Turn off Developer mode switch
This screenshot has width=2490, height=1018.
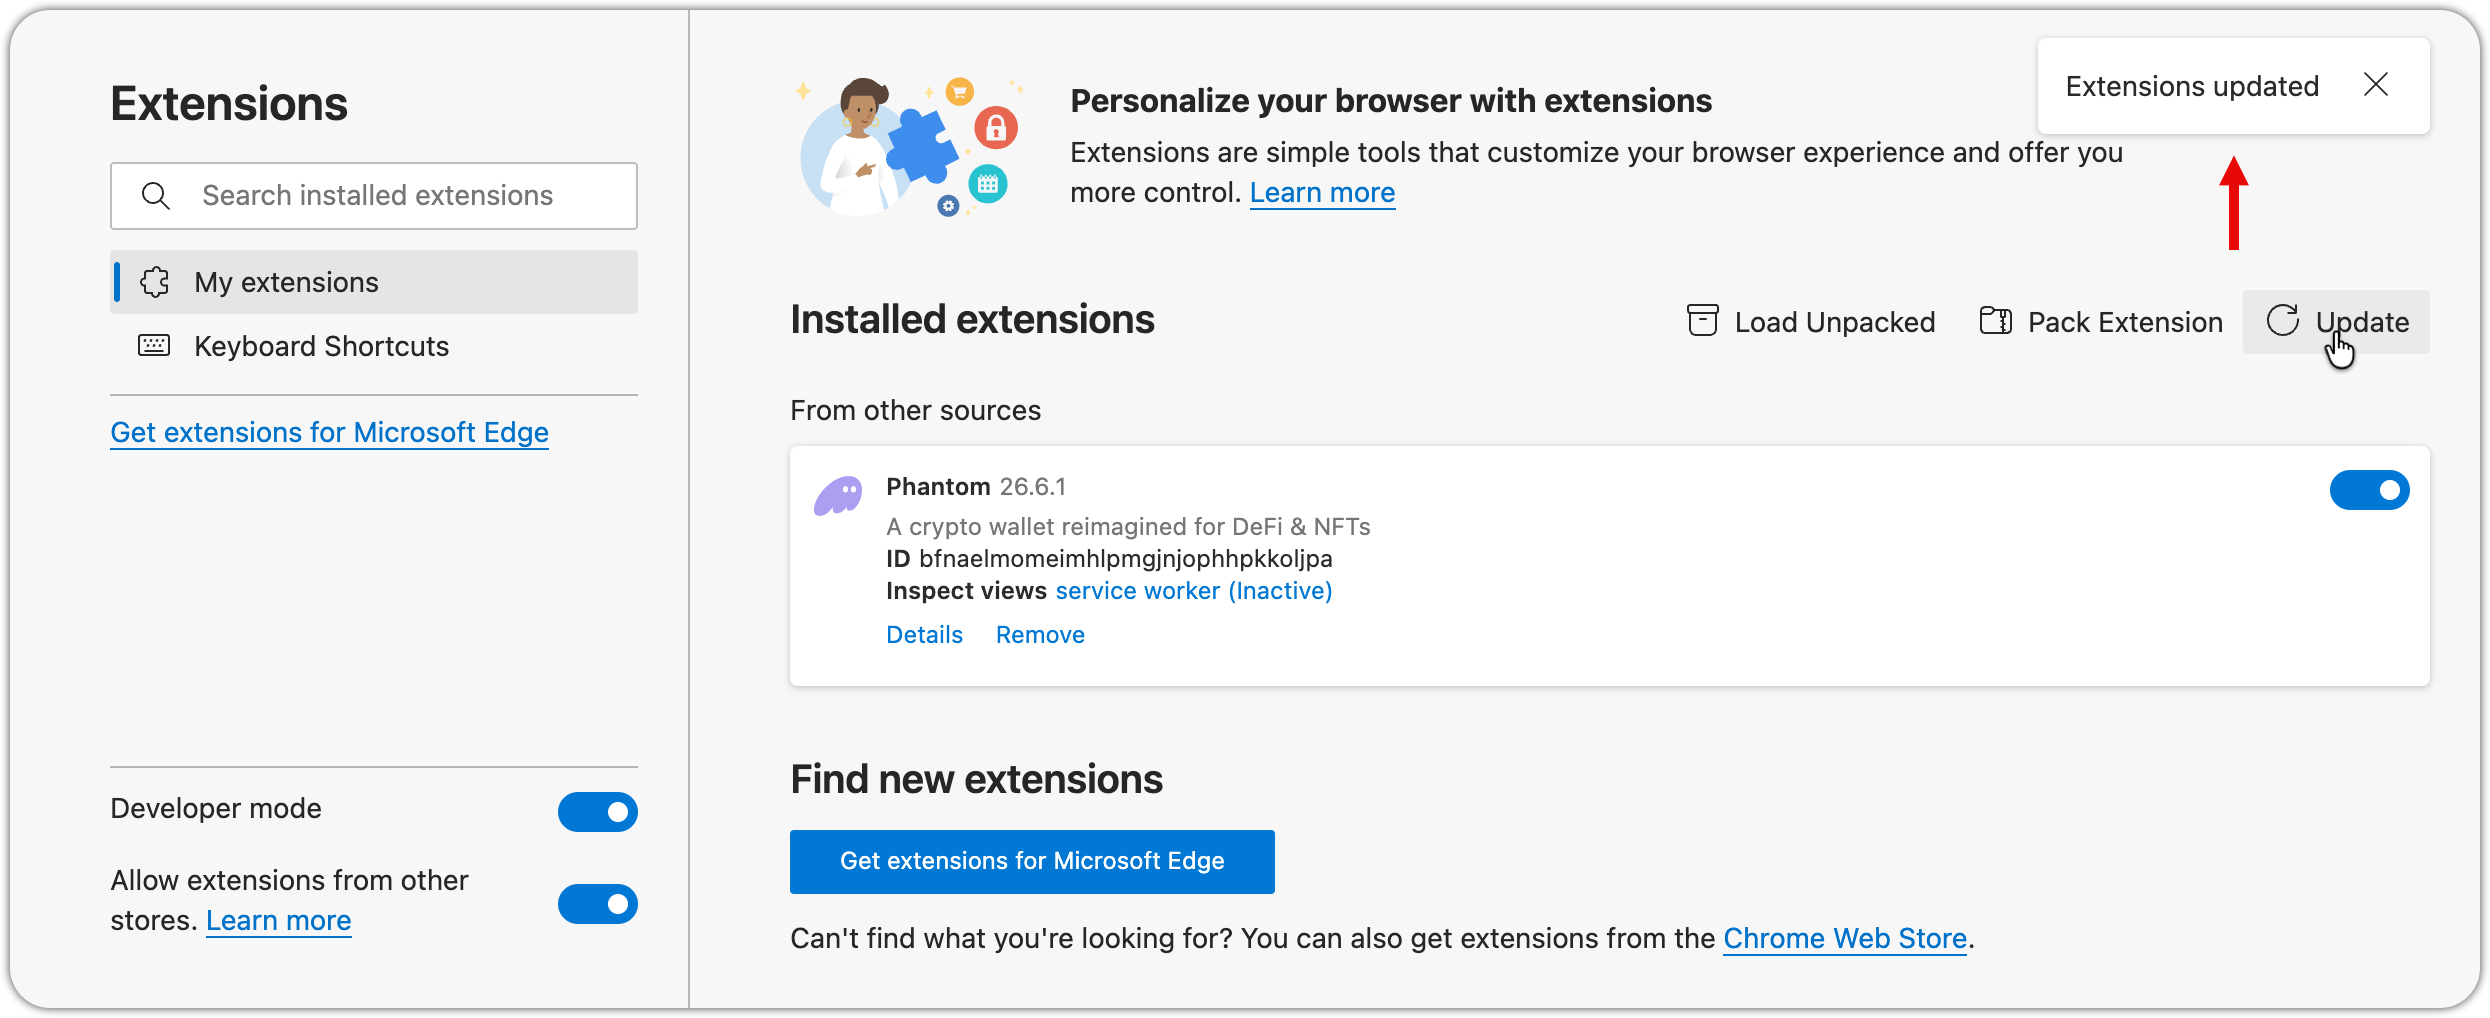(597, 812)
